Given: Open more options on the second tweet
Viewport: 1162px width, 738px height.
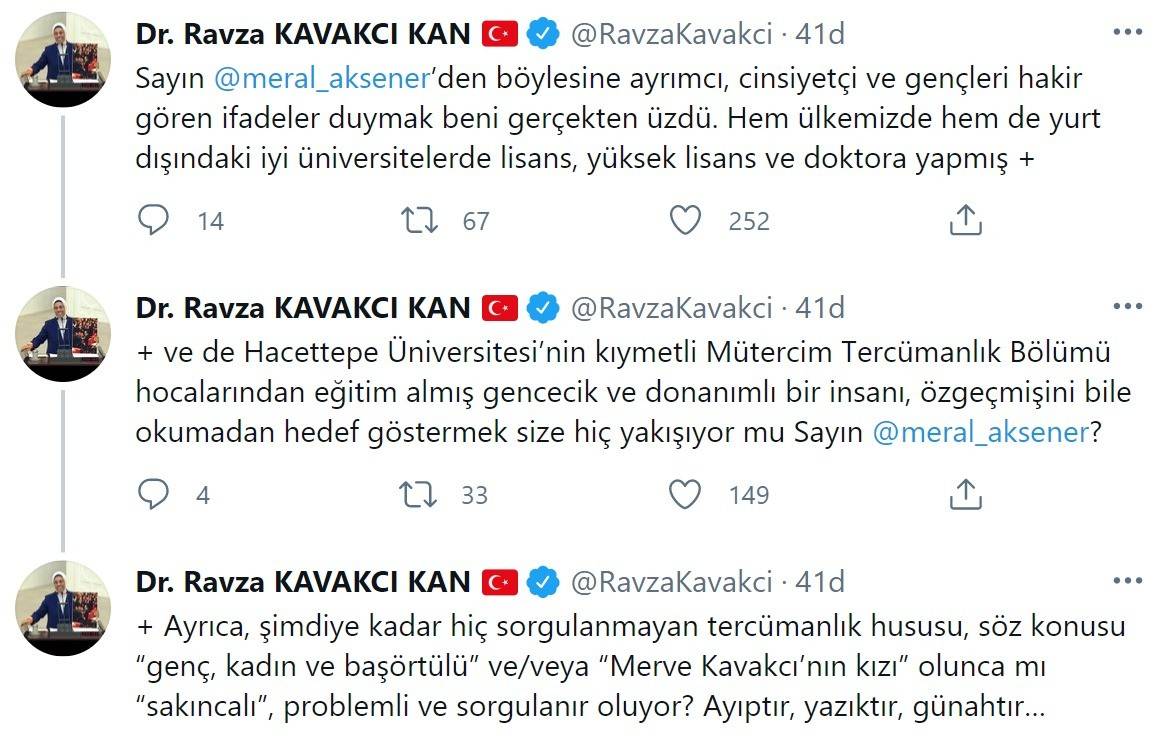Looking at the screenshot, I should tap(1127, 306).
